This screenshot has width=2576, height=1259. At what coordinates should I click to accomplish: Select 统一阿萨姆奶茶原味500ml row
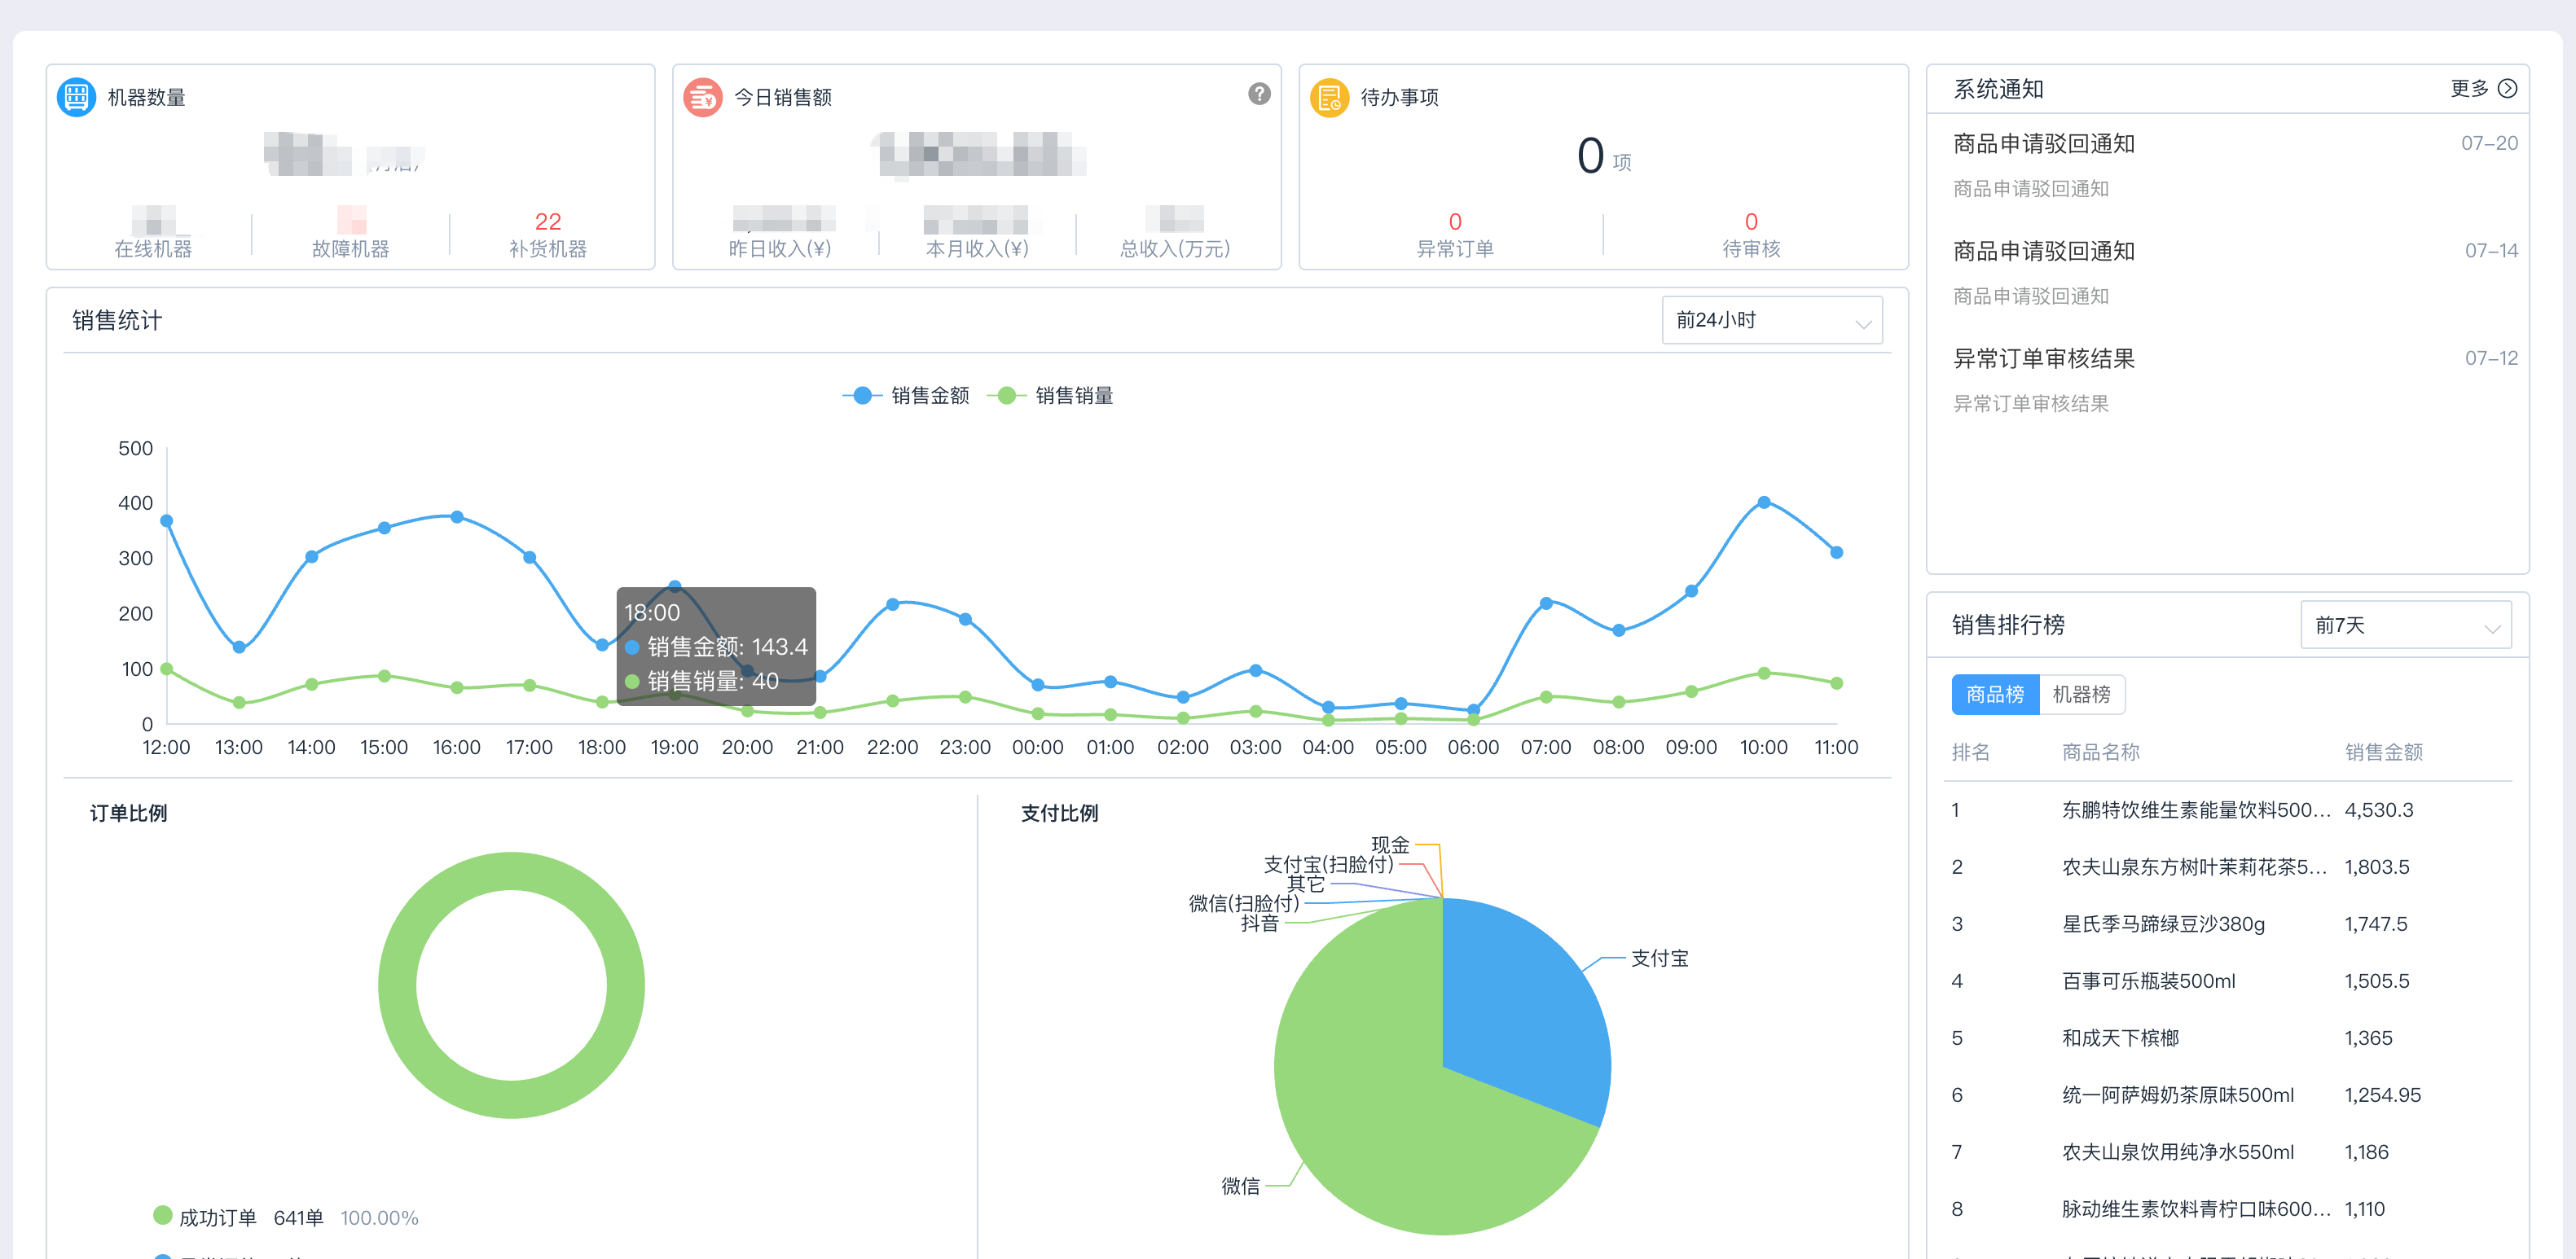coord(2227,1095)
